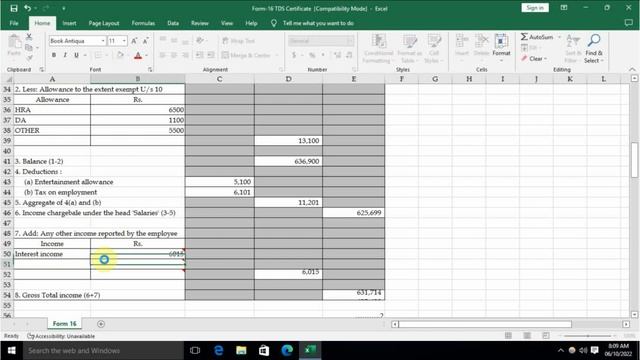Increase font size with larger A

coord(134,41)
